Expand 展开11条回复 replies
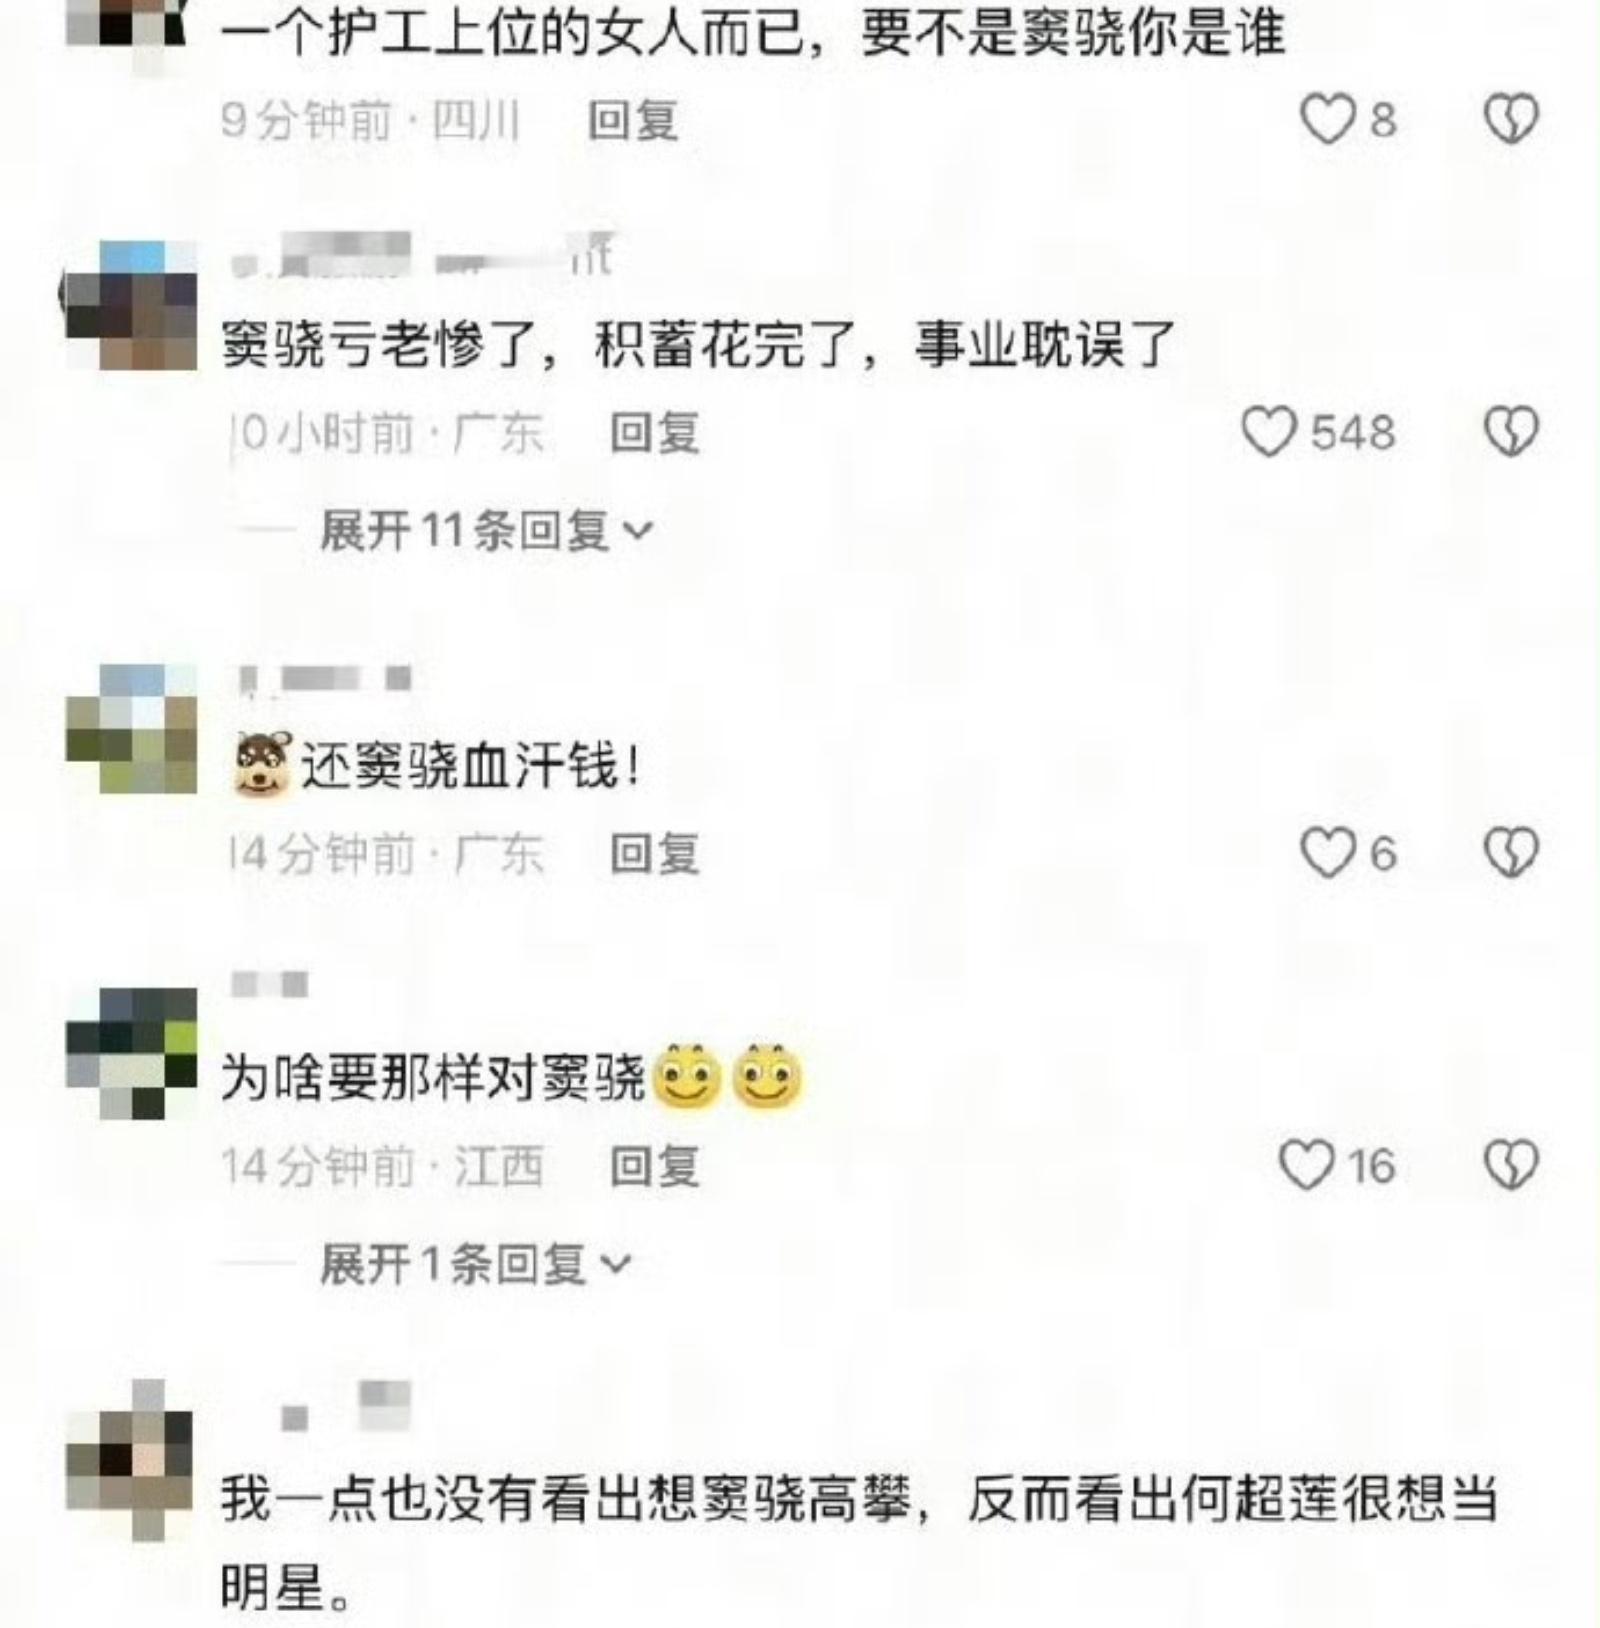Image resolution: width=1600 pixels, height=1628 pixels. click(x=486, y=530)
